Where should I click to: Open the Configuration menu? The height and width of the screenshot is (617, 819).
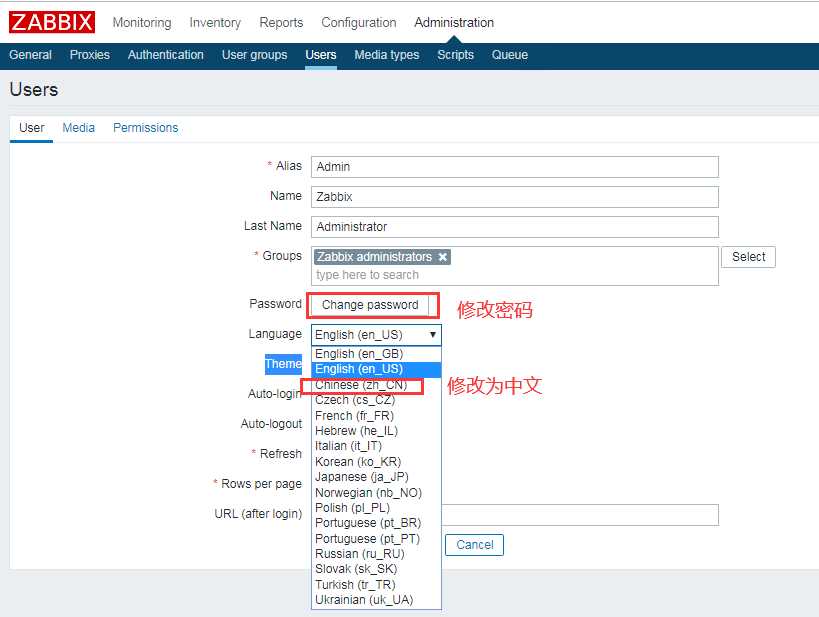tap(359, 22)
